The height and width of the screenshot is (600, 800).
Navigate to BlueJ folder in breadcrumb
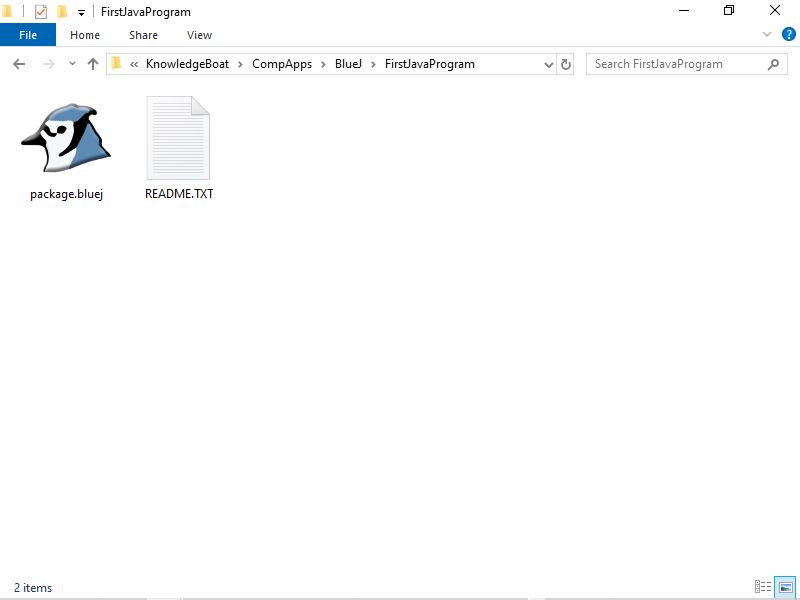click(x=348, y=64)
